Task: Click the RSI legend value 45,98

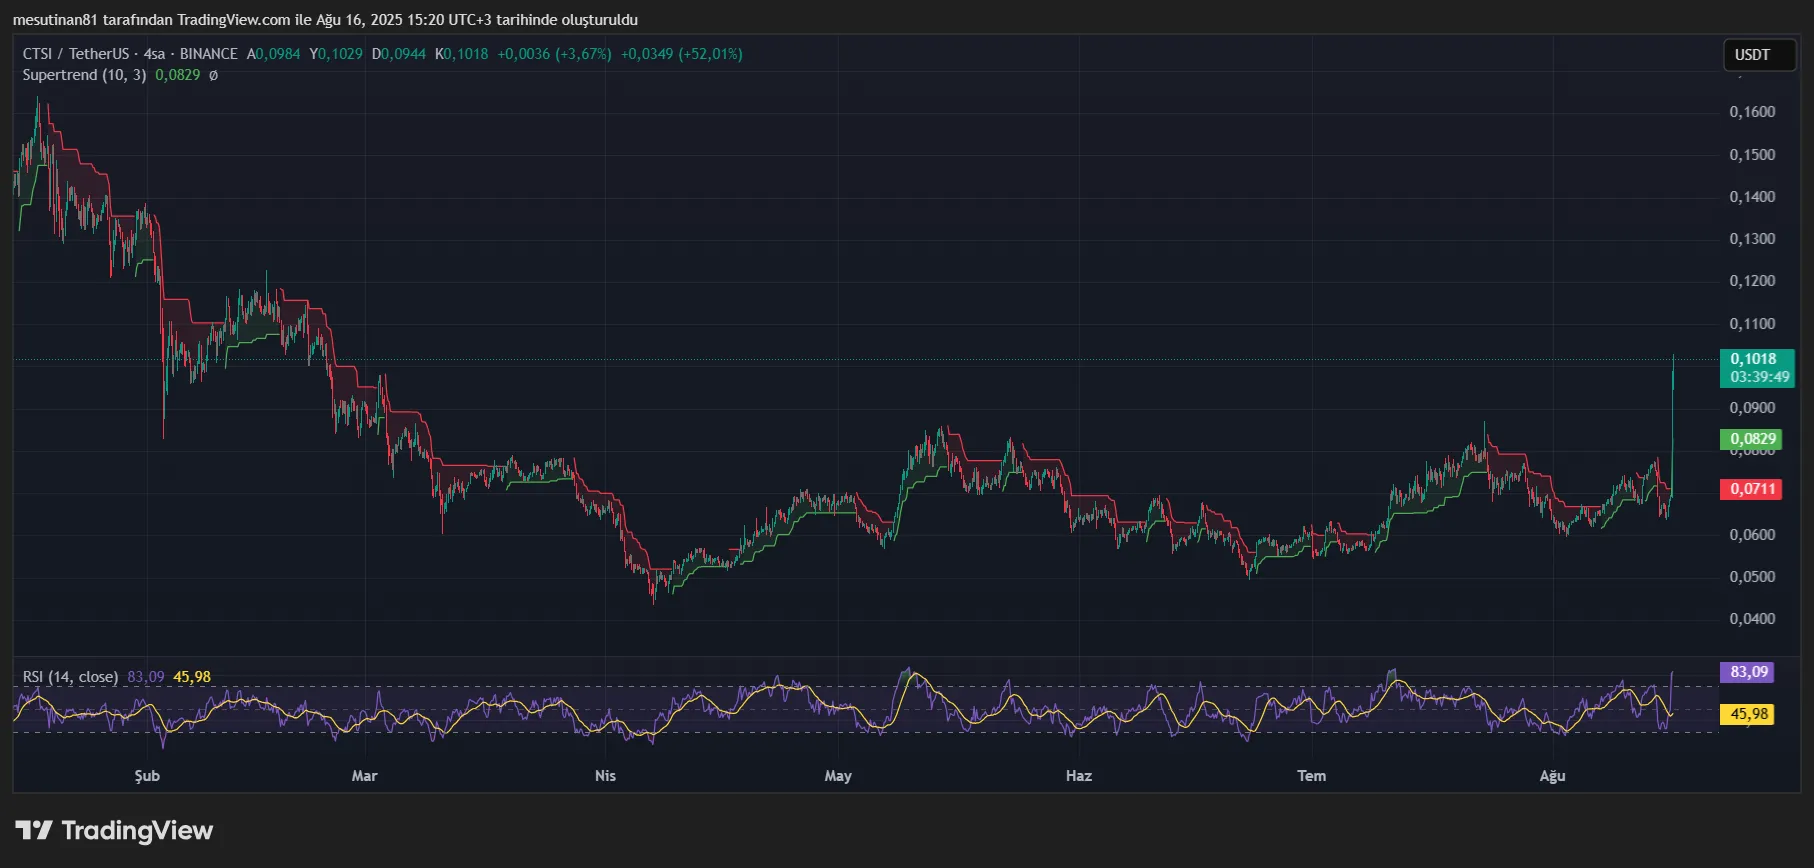Action: point(192,677)
